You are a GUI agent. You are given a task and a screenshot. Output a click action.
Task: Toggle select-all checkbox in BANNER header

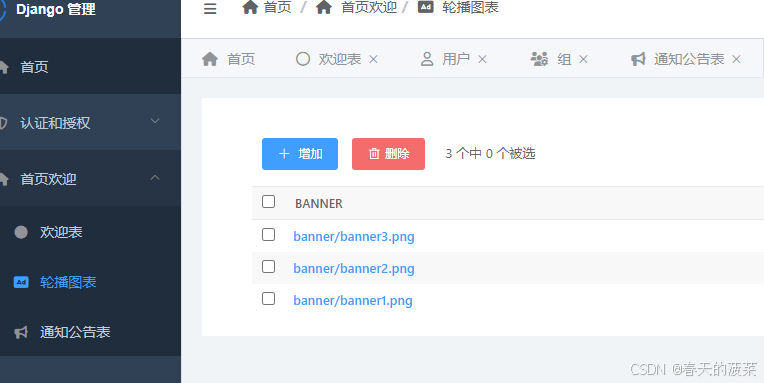tap(268, 202)
